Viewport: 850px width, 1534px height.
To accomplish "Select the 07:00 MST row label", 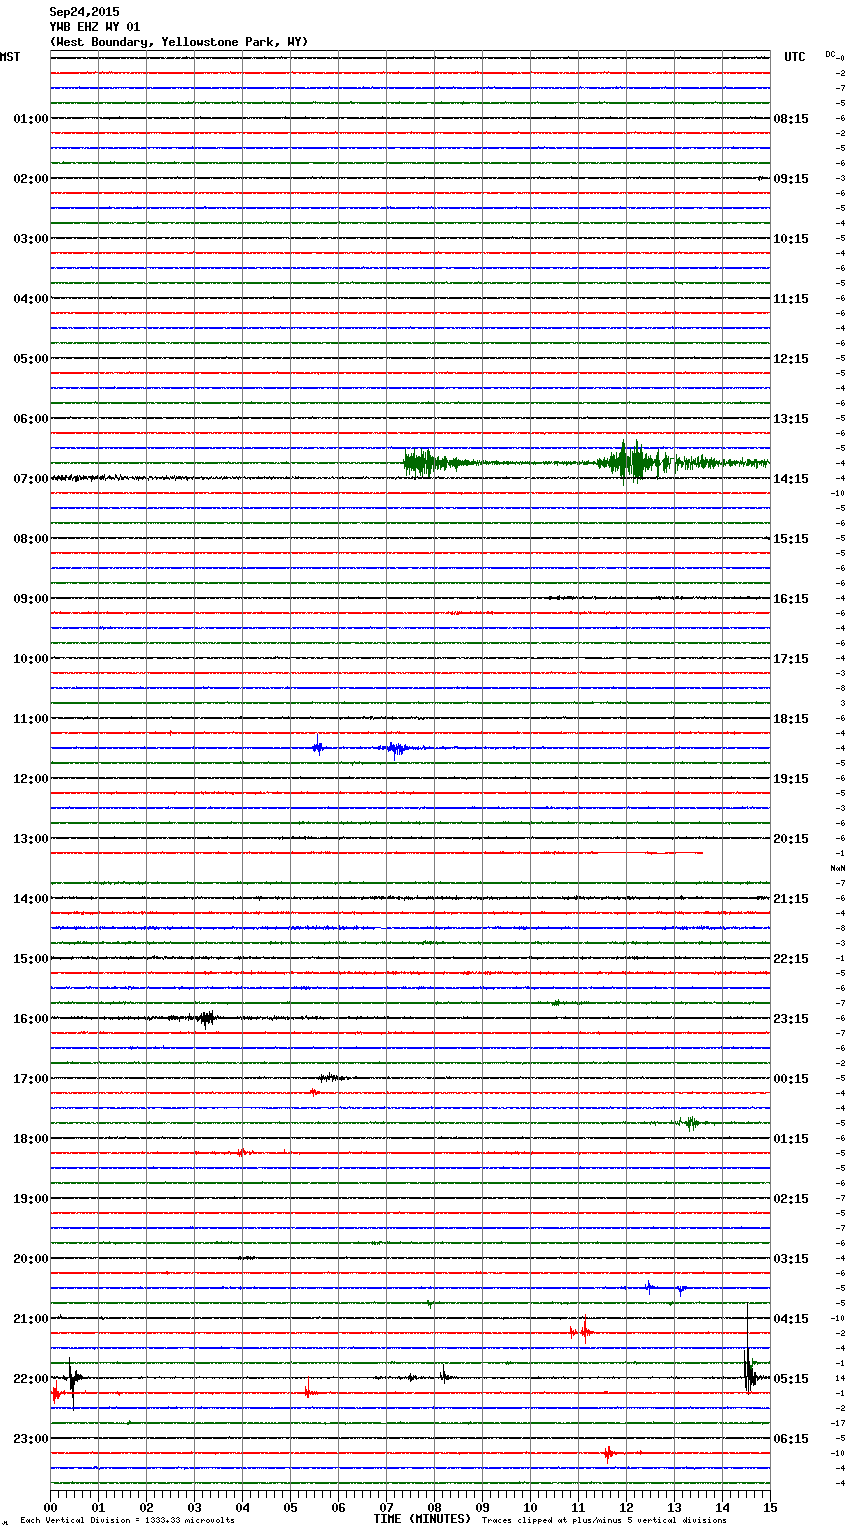I will point(31,479).
